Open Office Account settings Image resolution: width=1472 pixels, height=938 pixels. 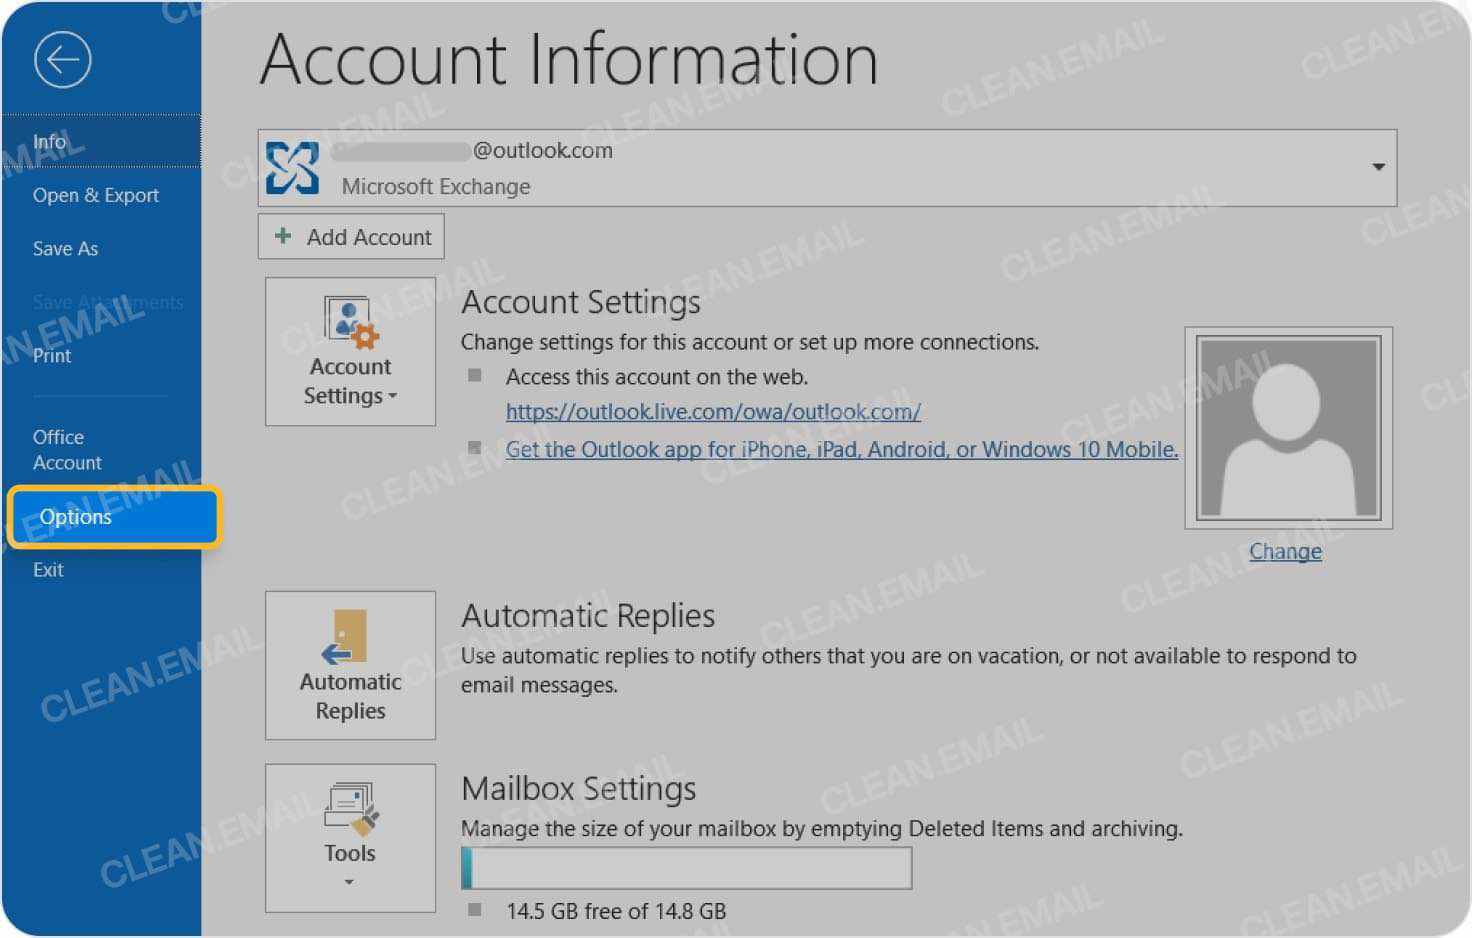click(67, 449)
